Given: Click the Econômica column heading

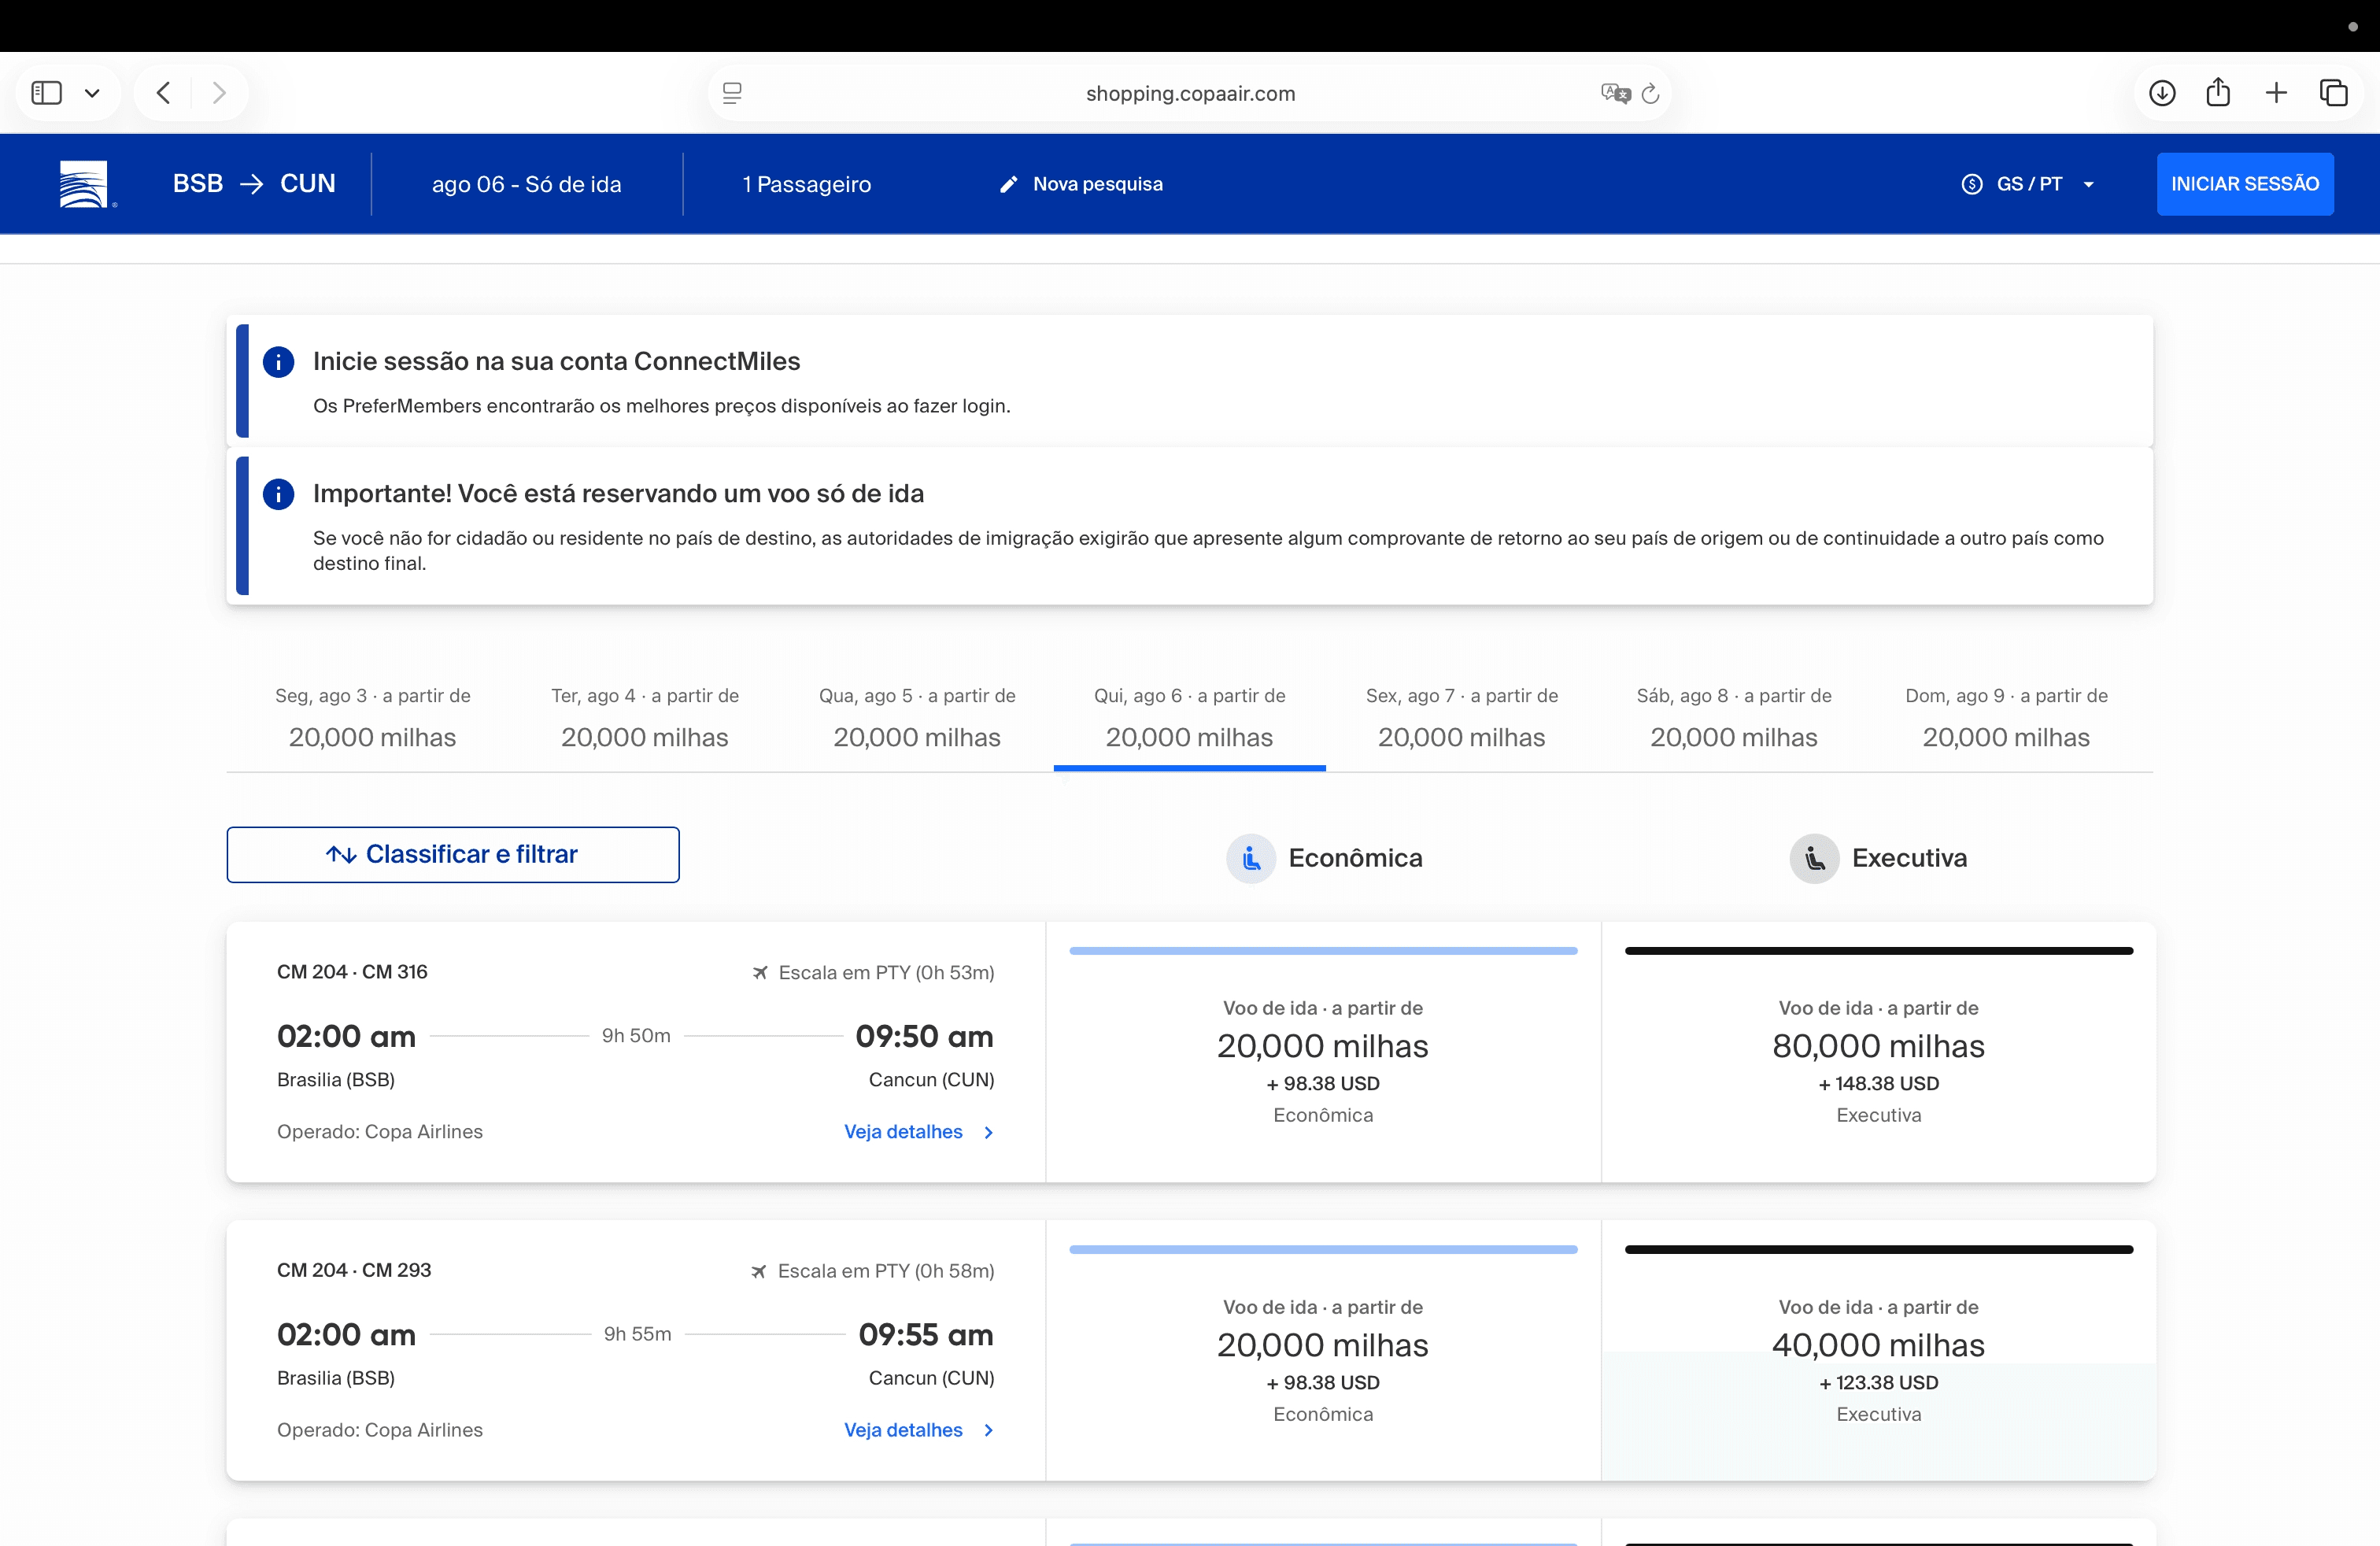Looking at the screenshot, I should click(x=1355, y=858).
